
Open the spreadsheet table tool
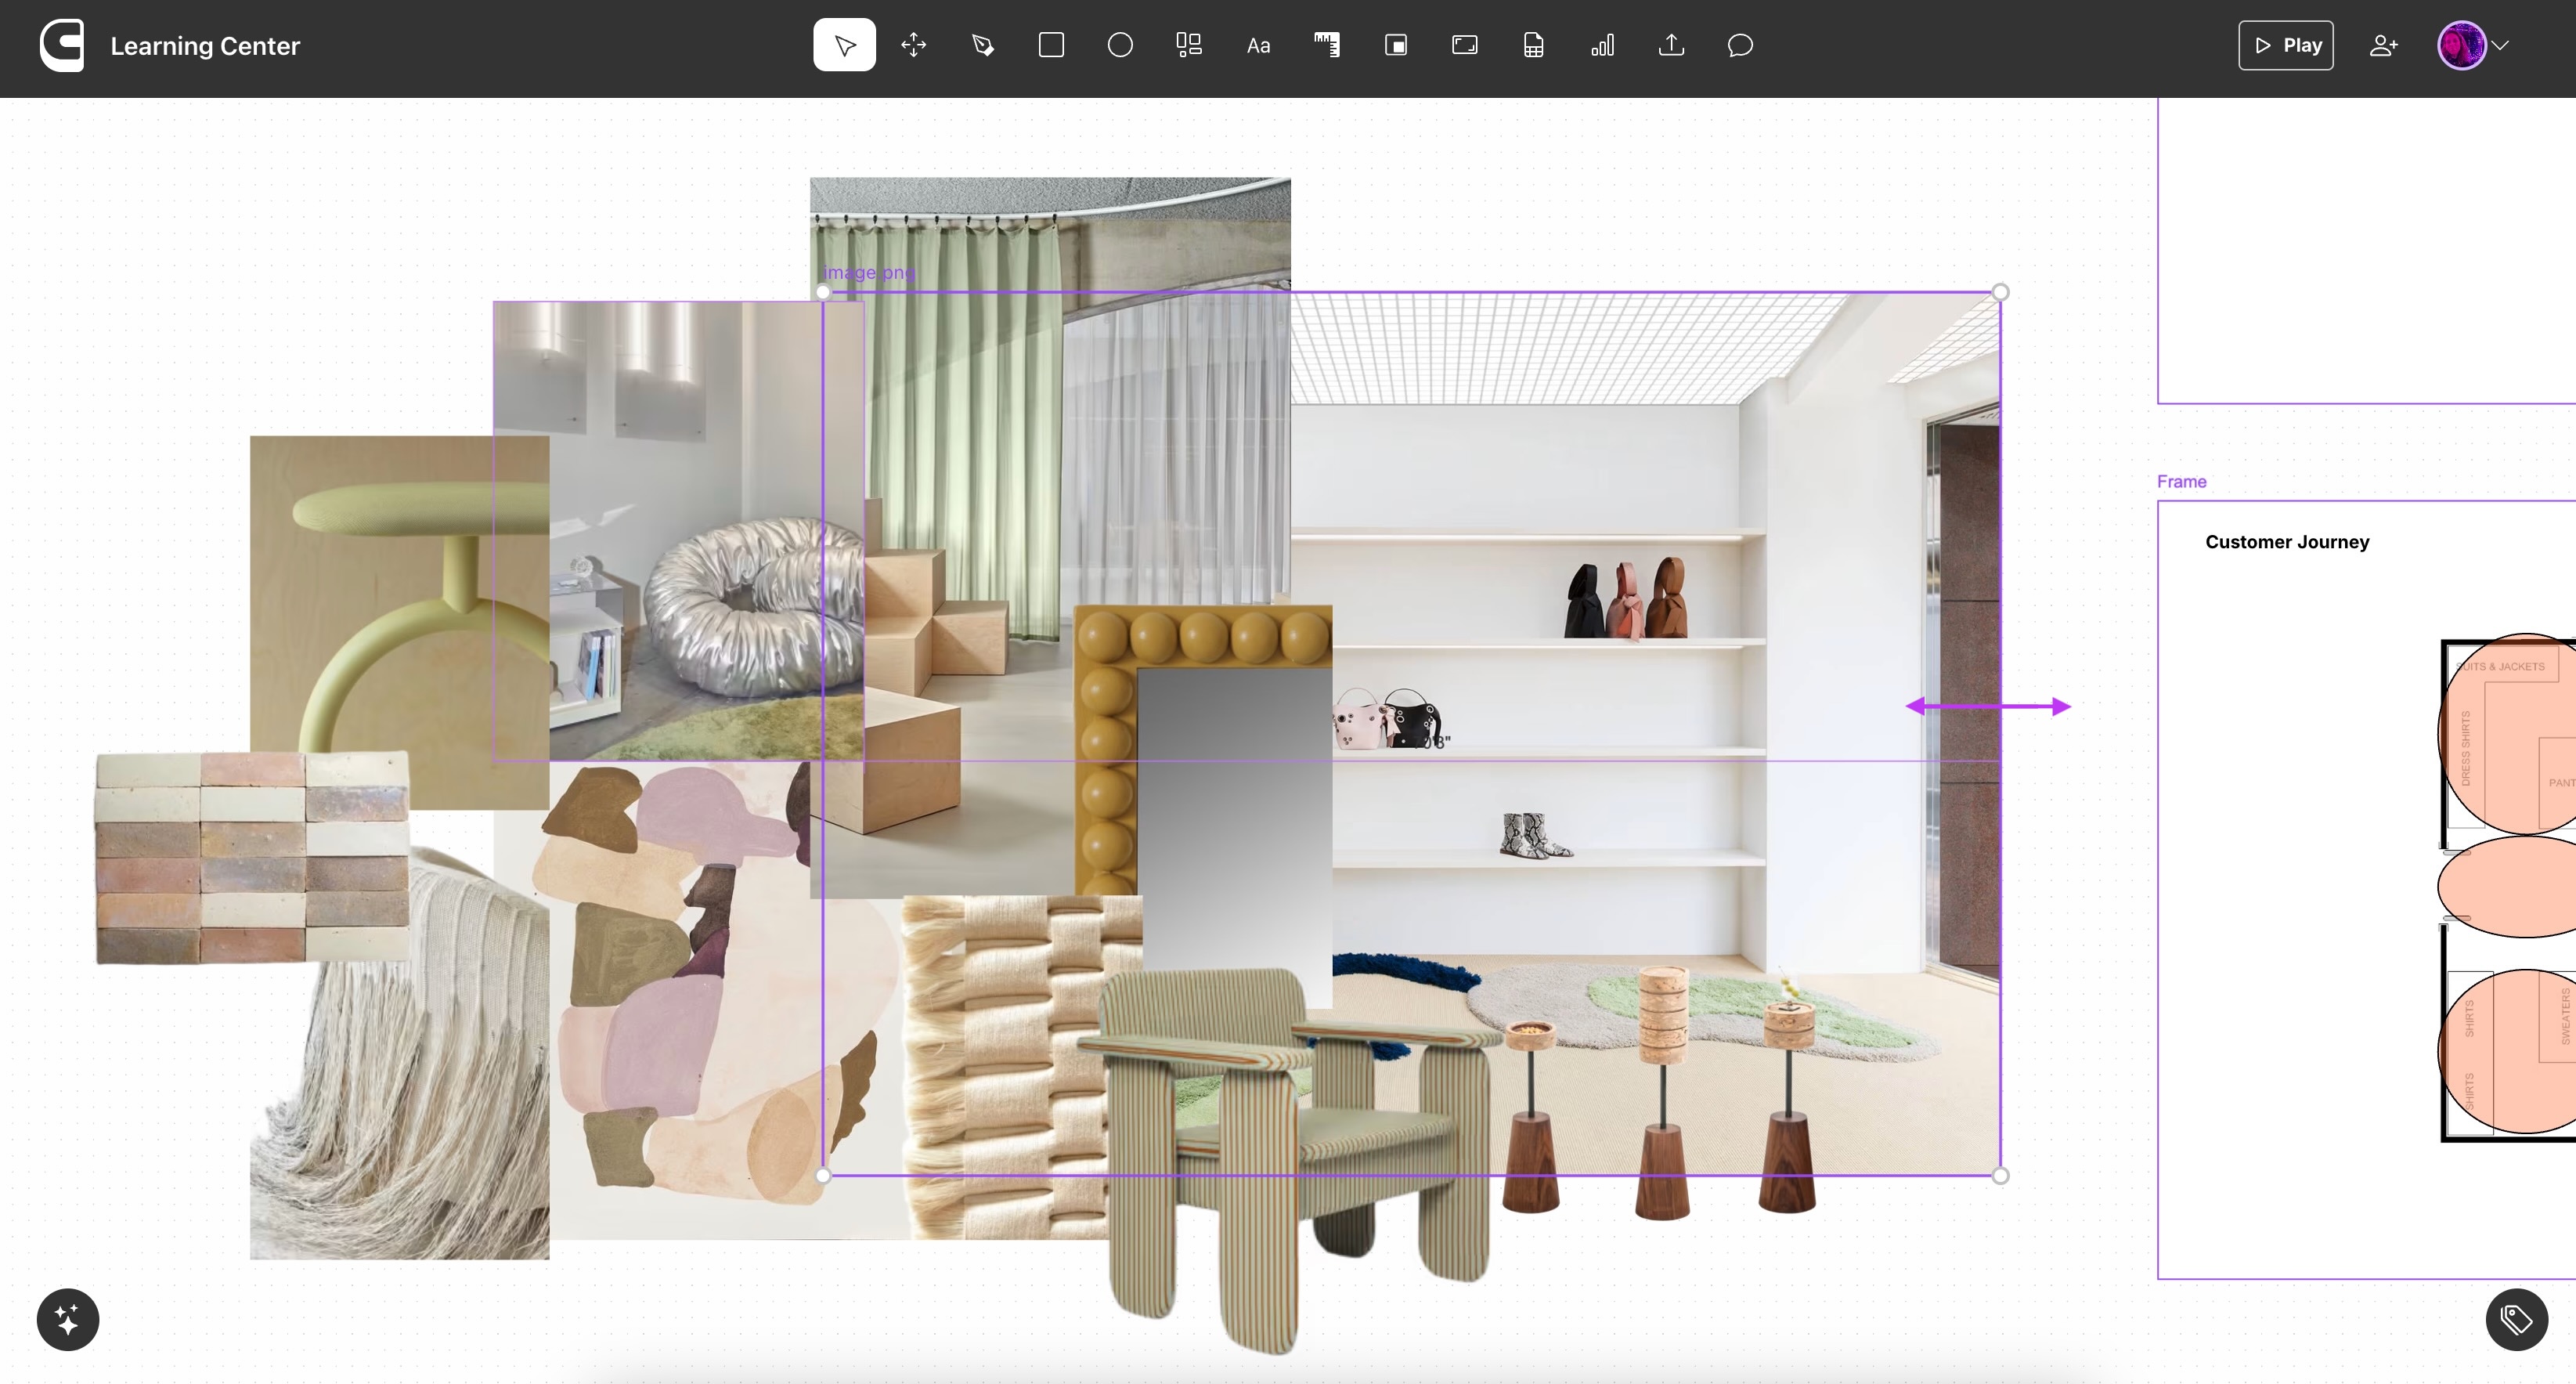(1534, 45)
